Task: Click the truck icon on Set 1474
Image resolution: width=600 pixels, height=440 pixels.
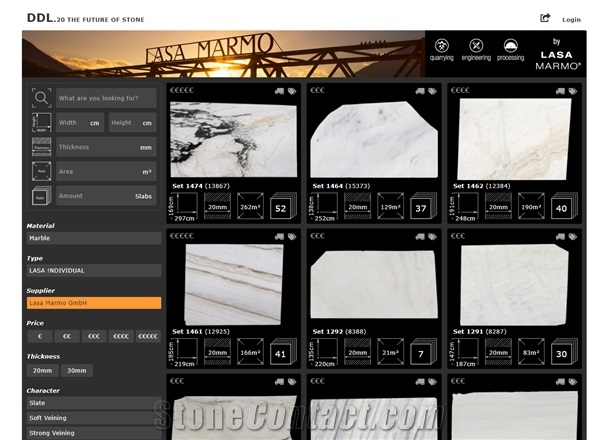Action: (279, 91)
